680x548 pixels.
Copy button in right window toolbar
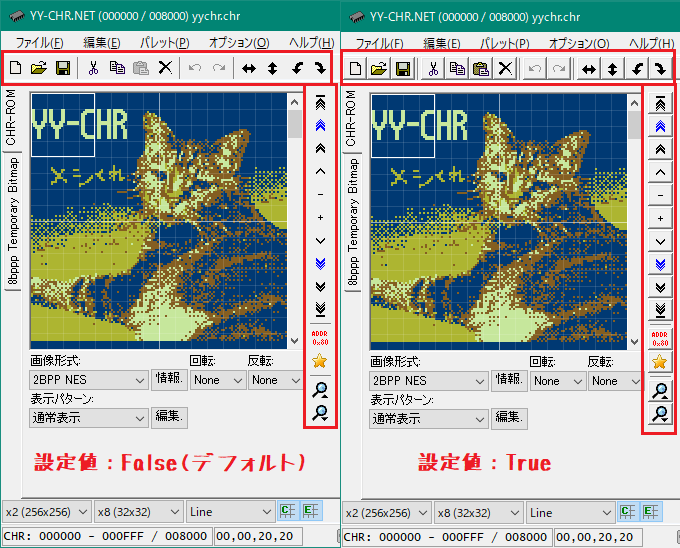[457, 68]
